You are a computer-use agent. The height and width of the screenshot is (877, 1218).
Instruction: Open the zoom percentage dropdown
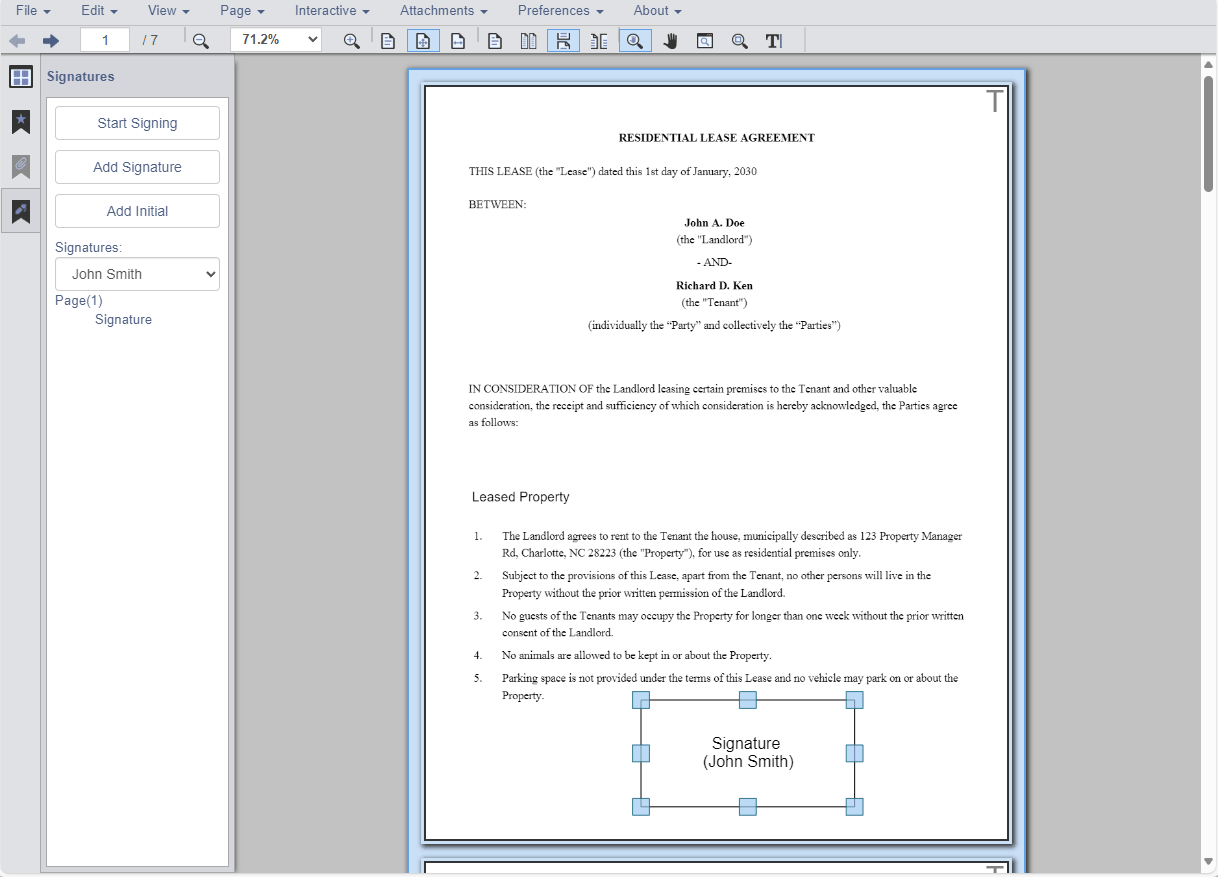(276, 40)
